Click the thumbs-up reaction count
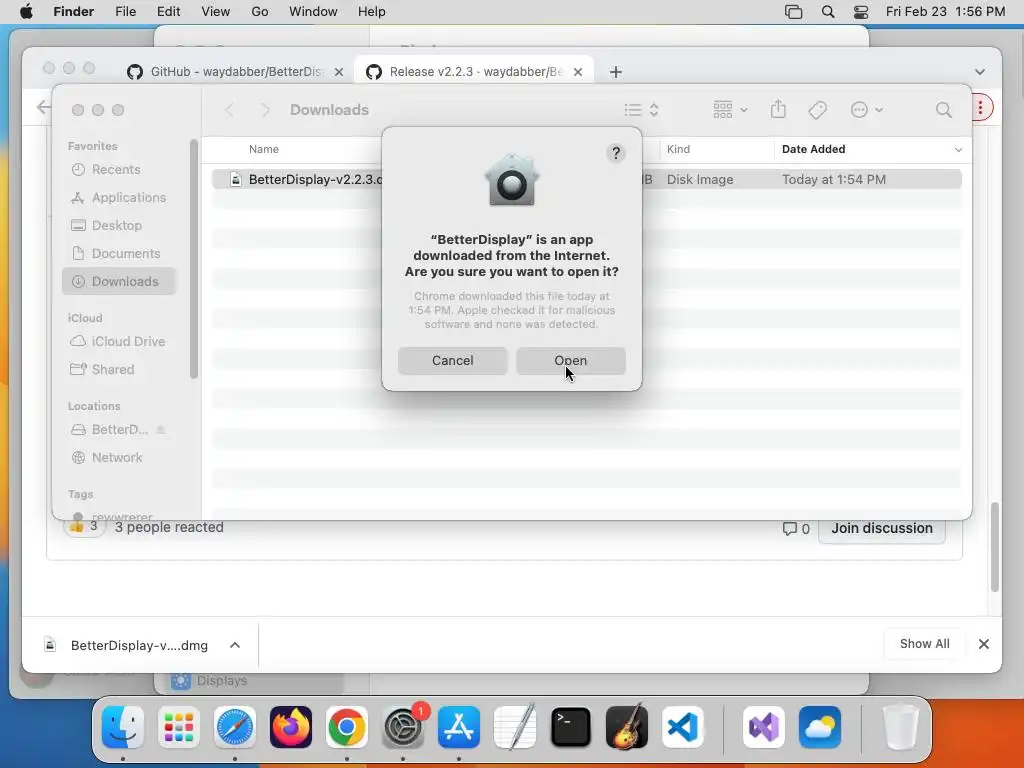Image resolution: width=1024 pixels, height=768 pixels. pos(85,526)
